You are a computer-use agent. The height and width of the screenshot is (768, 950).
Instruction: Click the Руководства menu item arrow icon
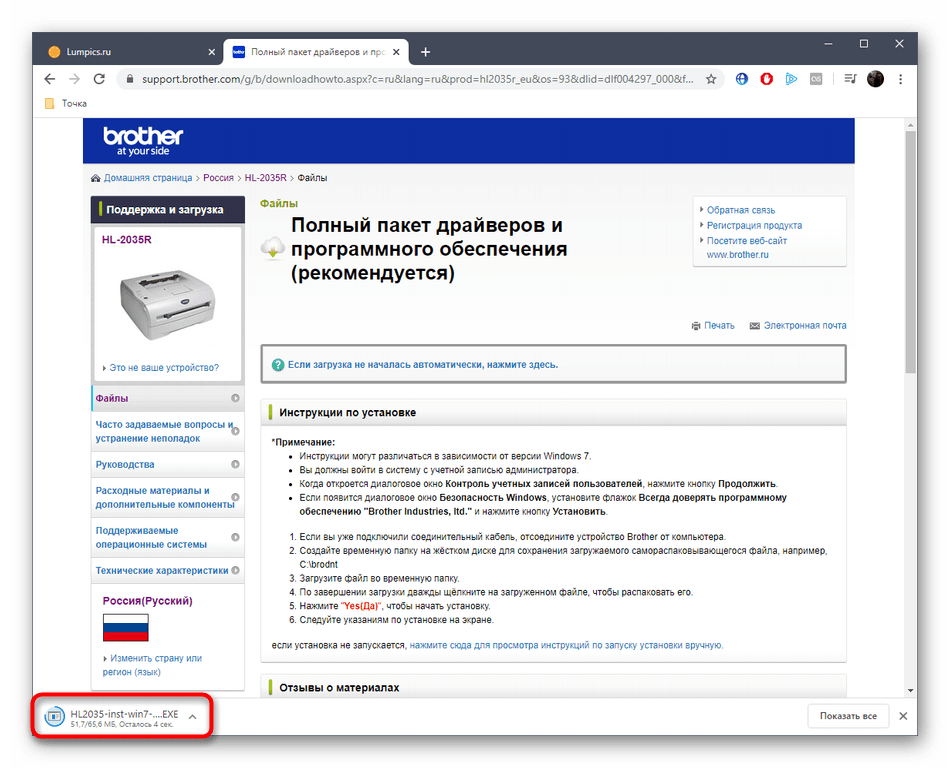[235, 465]
